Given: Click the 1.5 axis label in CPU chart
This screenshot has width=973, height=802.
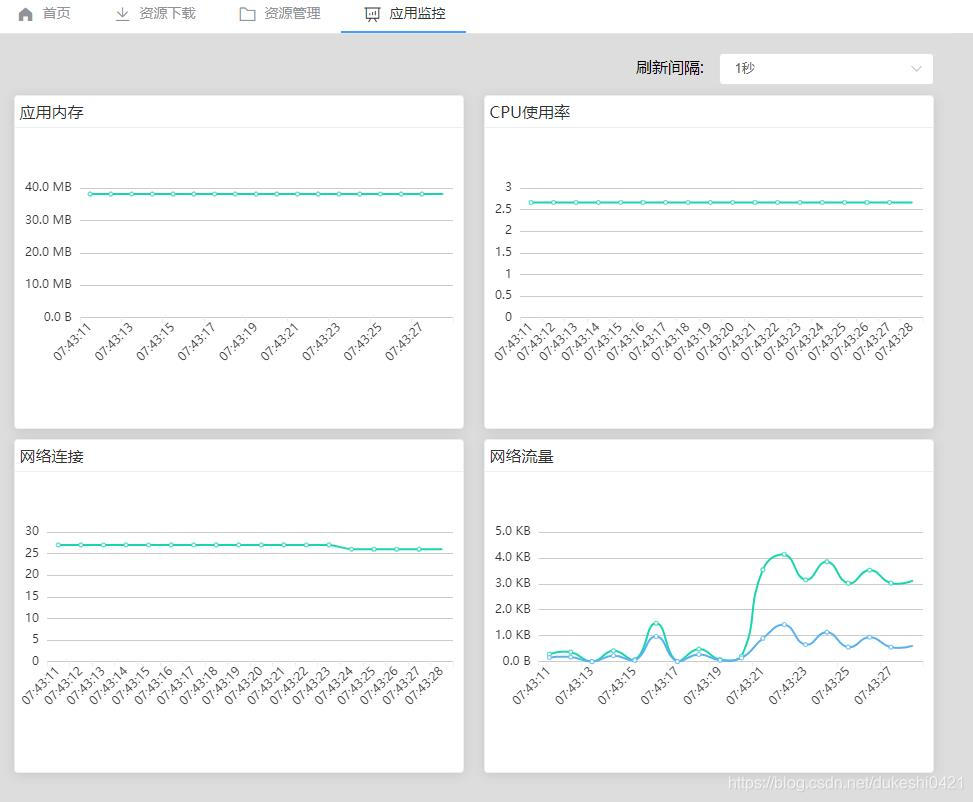Looking at the screenshot, I should tap(504, 252).
